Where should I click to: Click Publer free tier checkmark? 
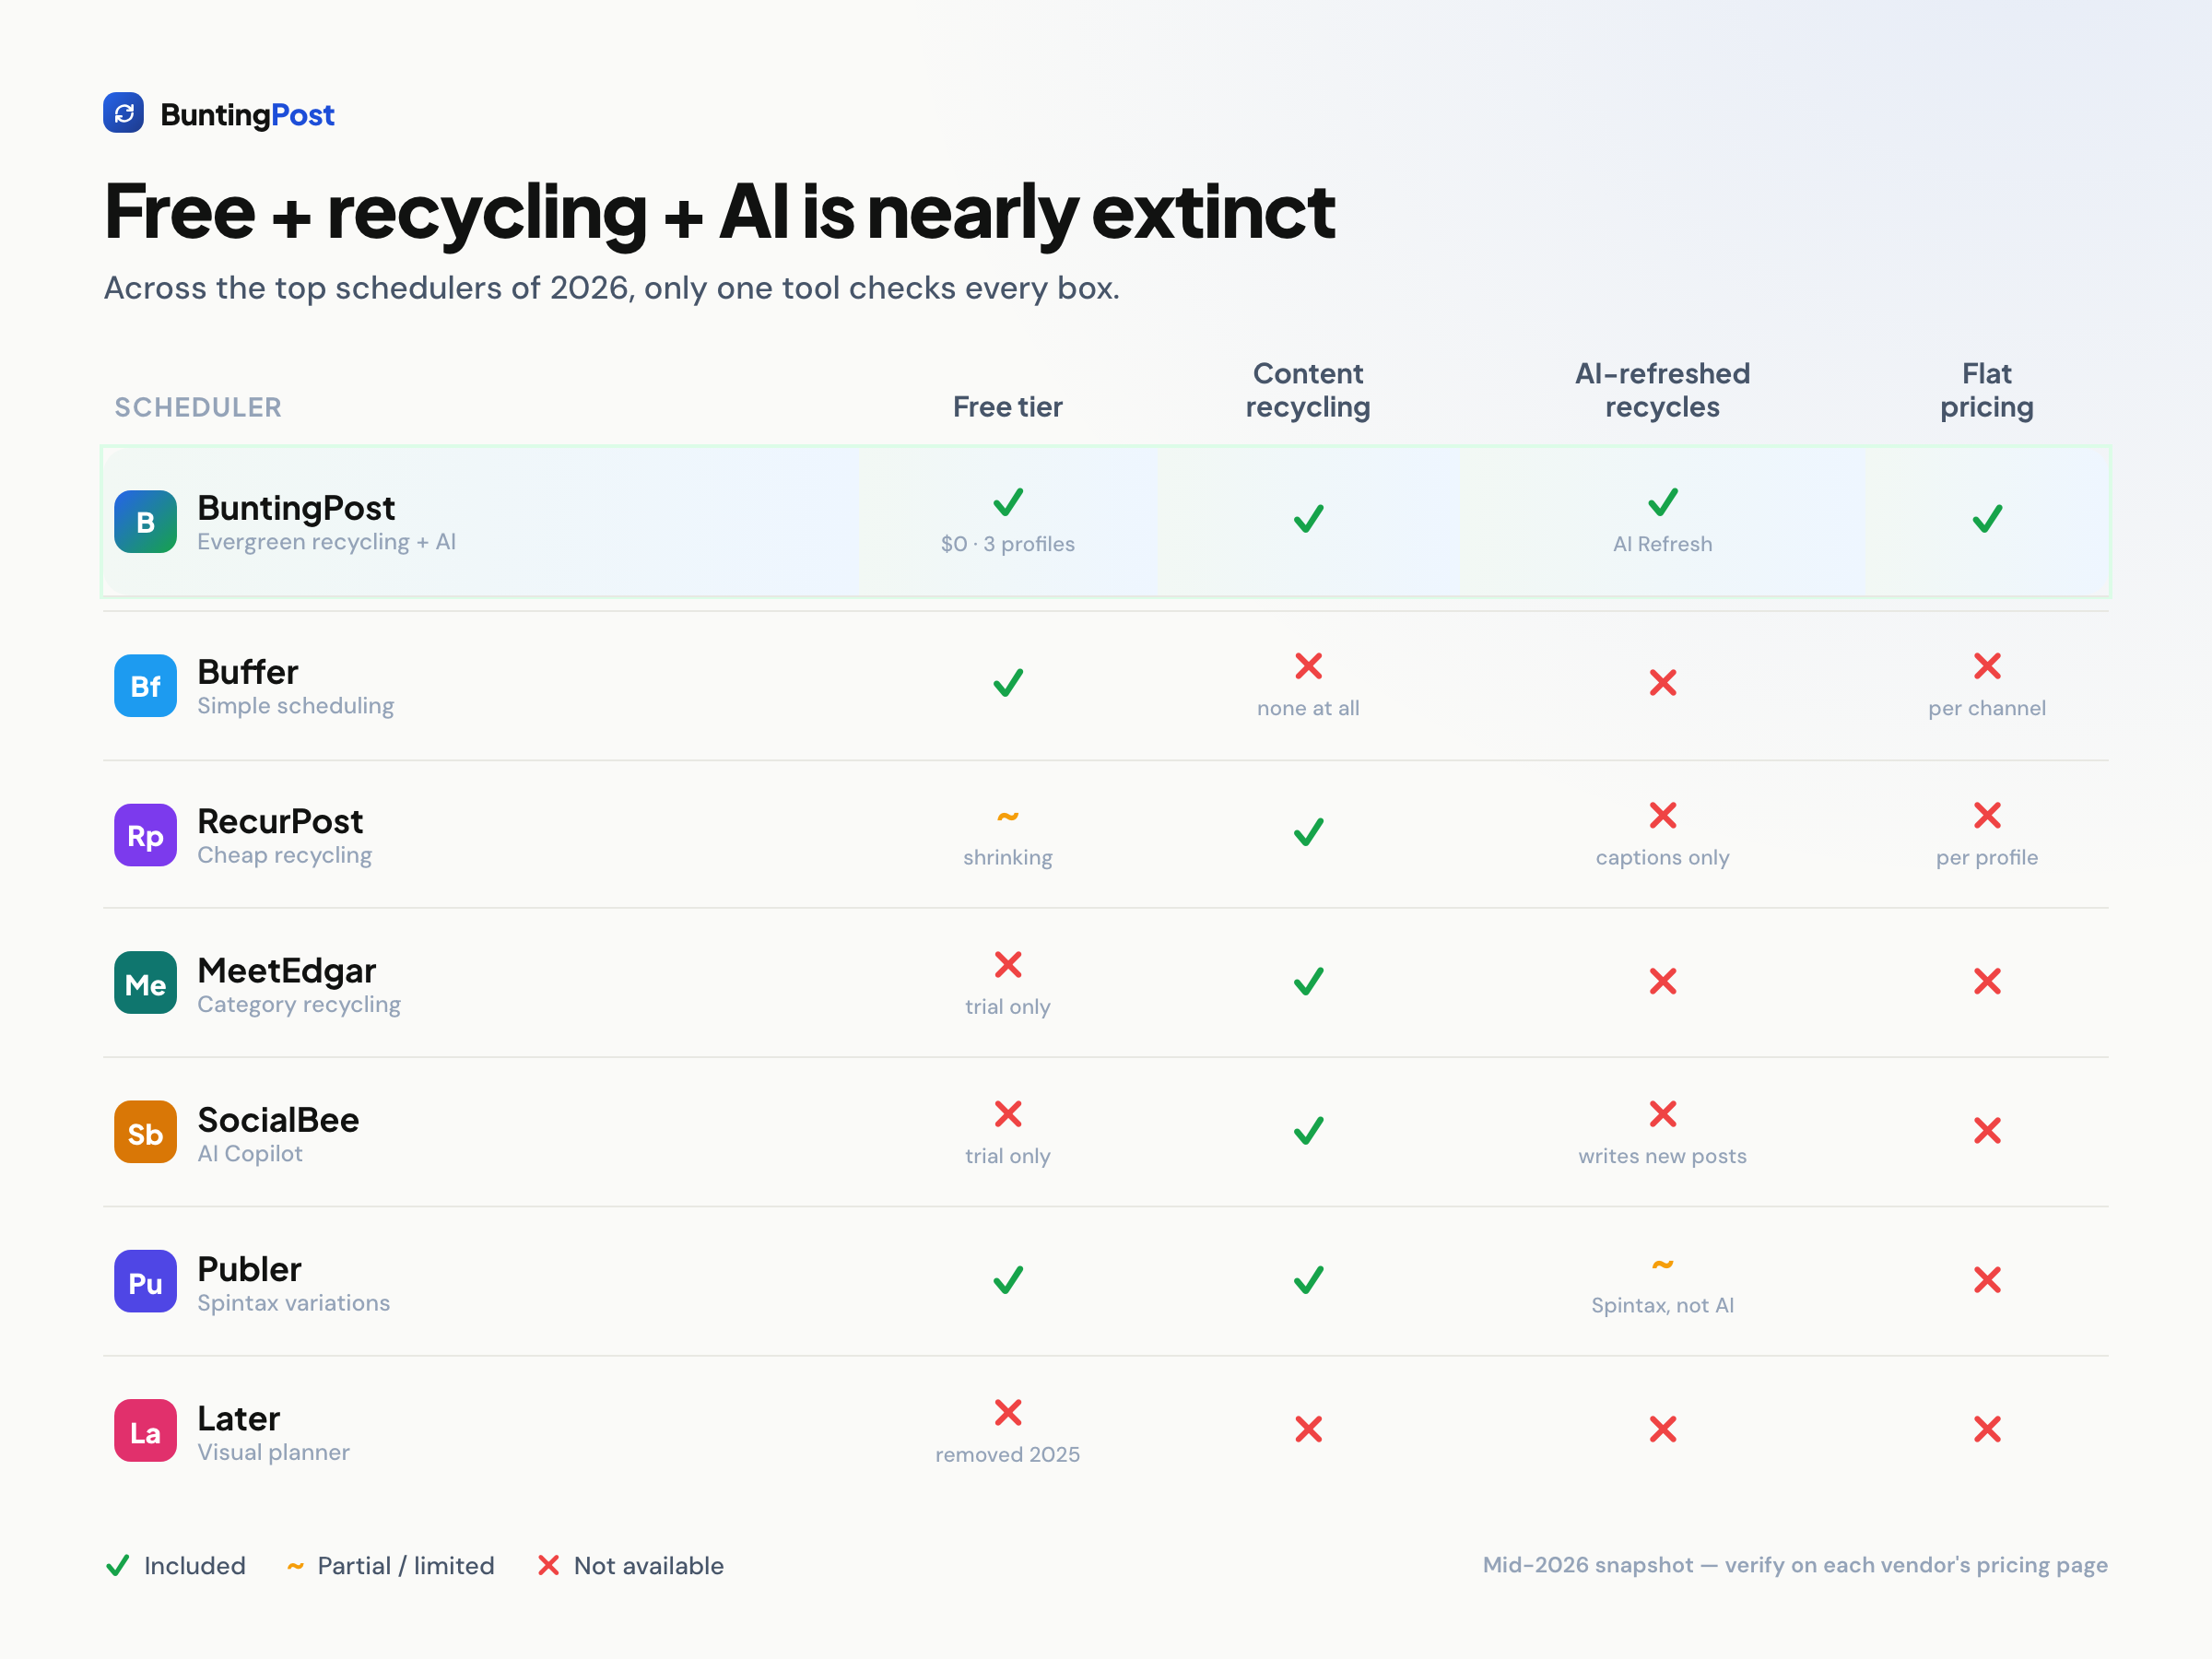click(1008, 1280)
